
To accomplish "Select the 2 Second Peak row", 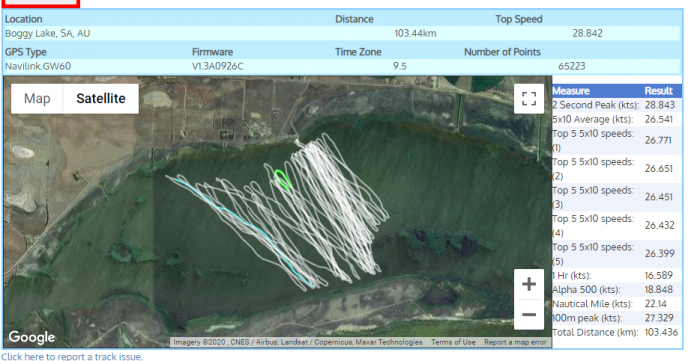I will (x=617, y=105).
